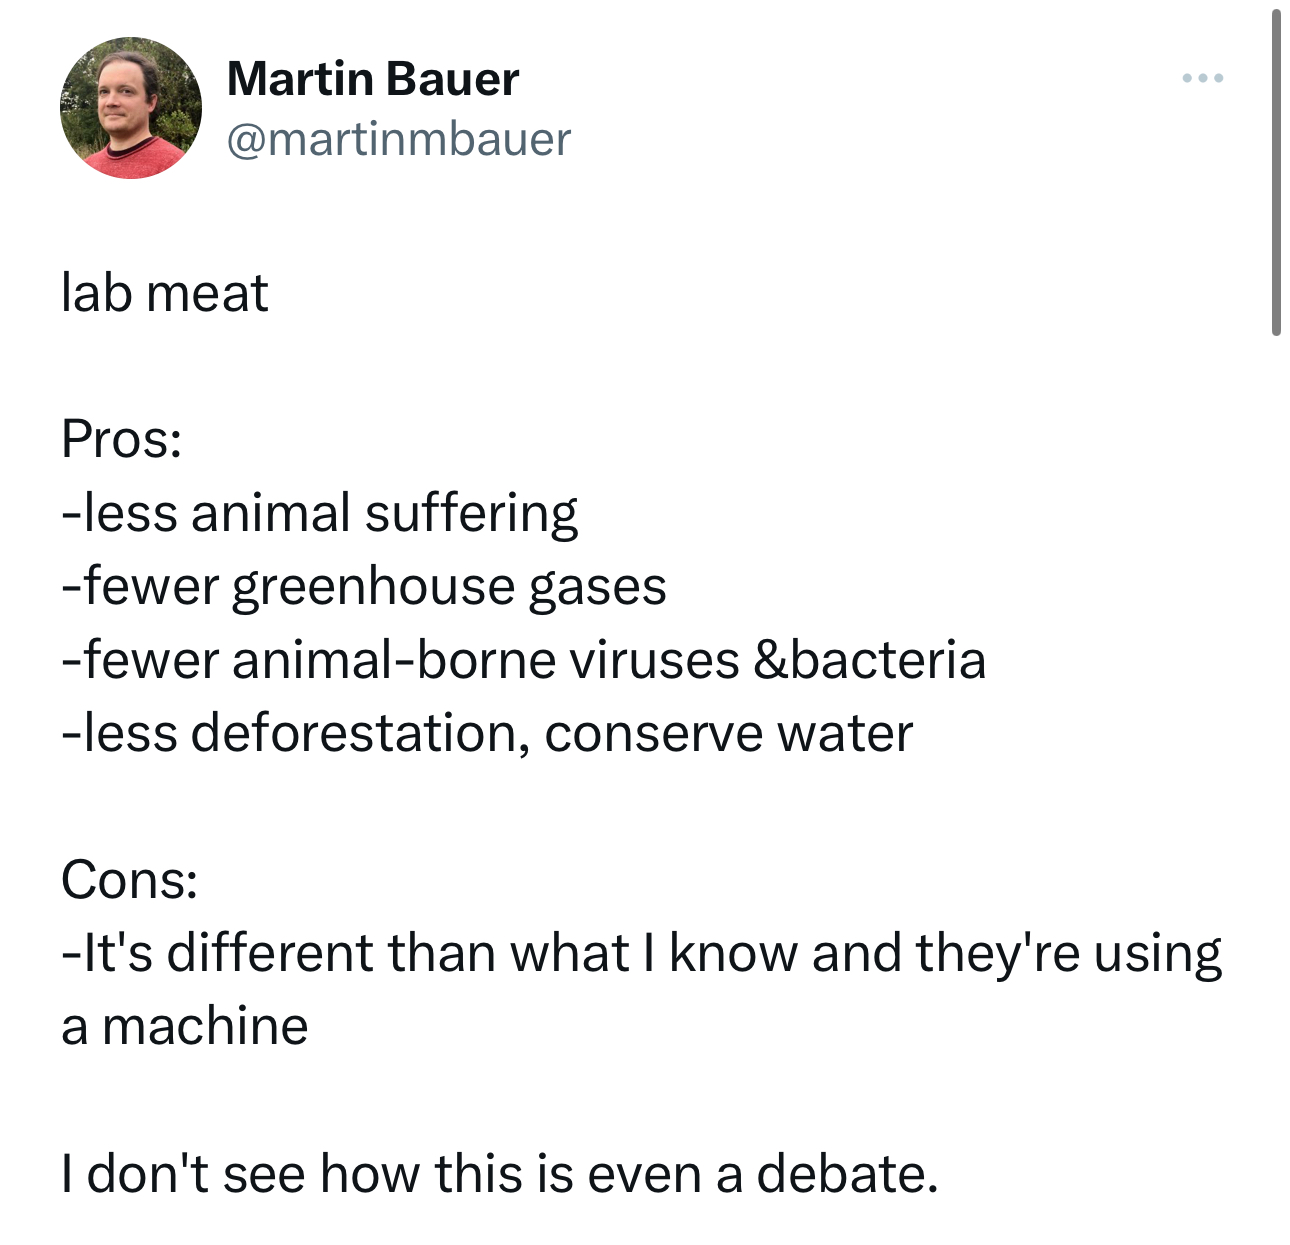Click the 'Cons:' heading text

[129, 880]
